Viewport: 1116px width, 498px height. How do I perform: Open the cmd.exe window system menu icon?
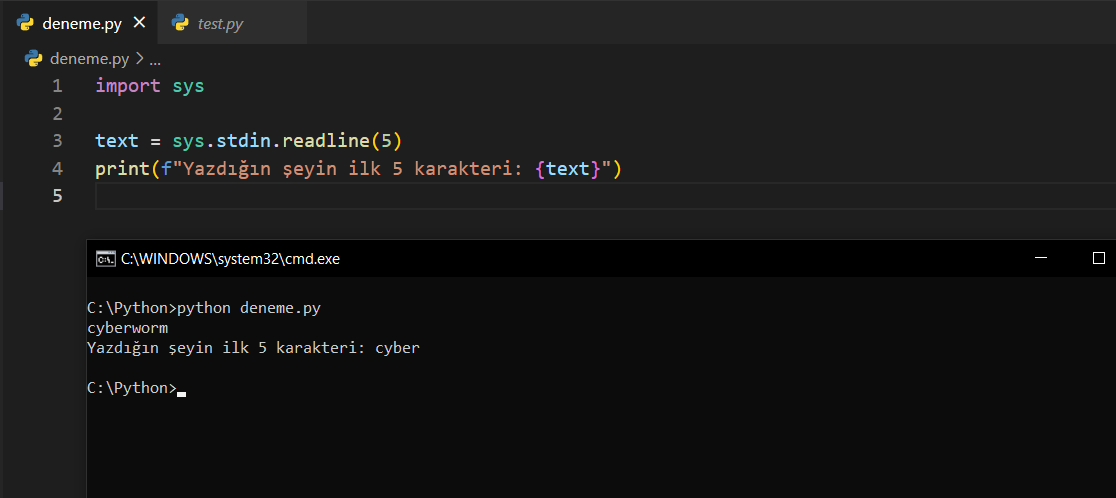click(x=104, y=258)
